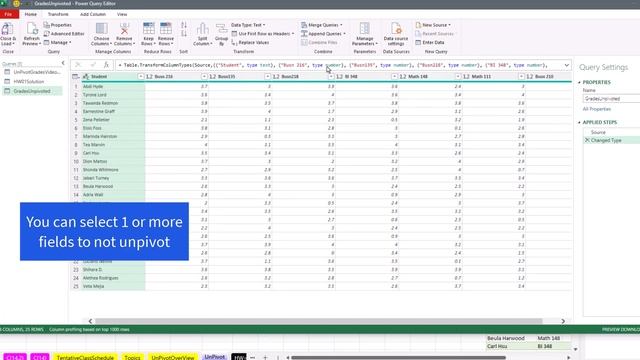Click the All Properties link

[x=597, y=109]
